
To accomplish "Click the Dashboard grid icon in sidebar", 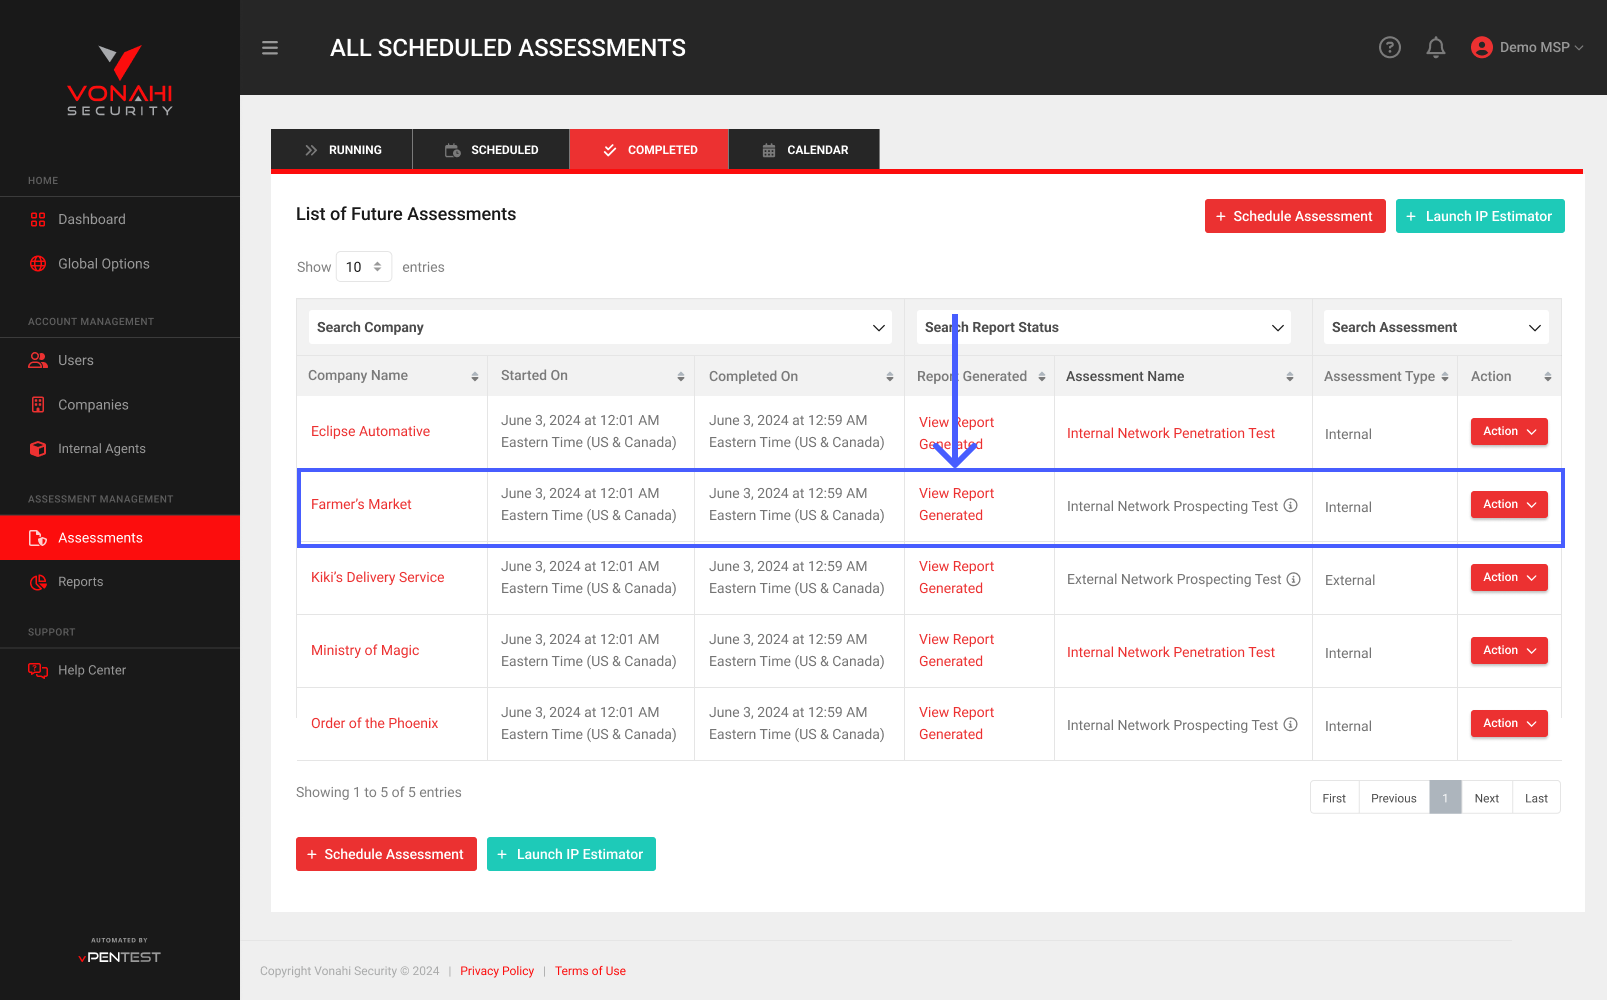I will pyautogui.click(x=38, y=220).
